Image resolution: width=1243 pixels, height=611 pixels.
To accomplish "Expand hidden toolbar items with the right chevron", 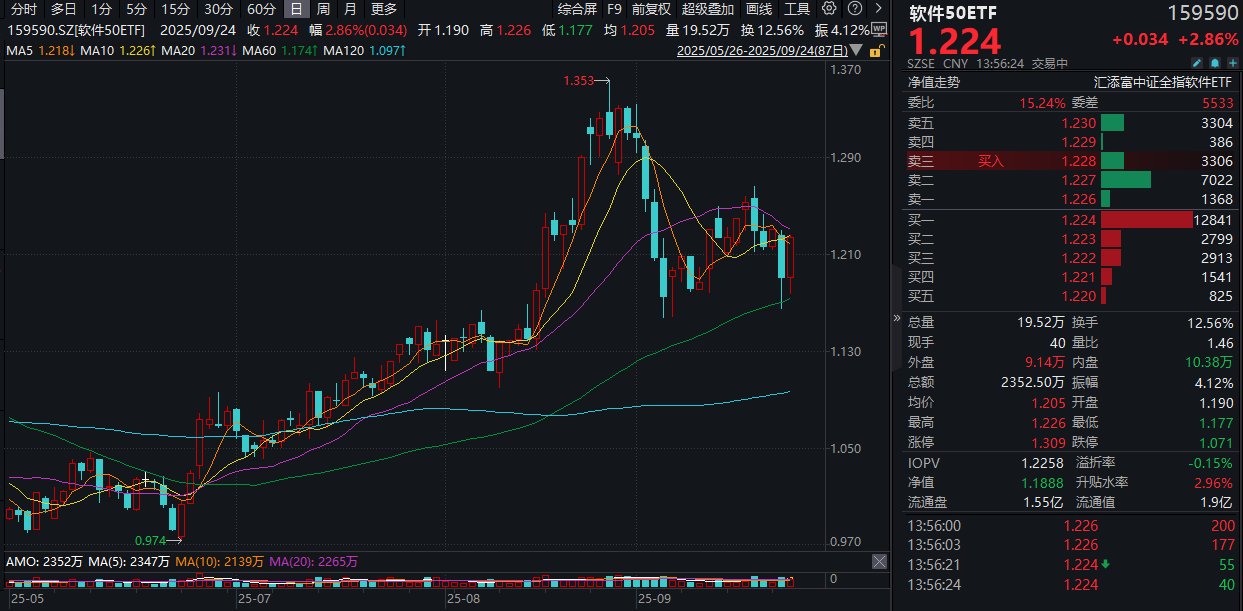I will 879,8.
